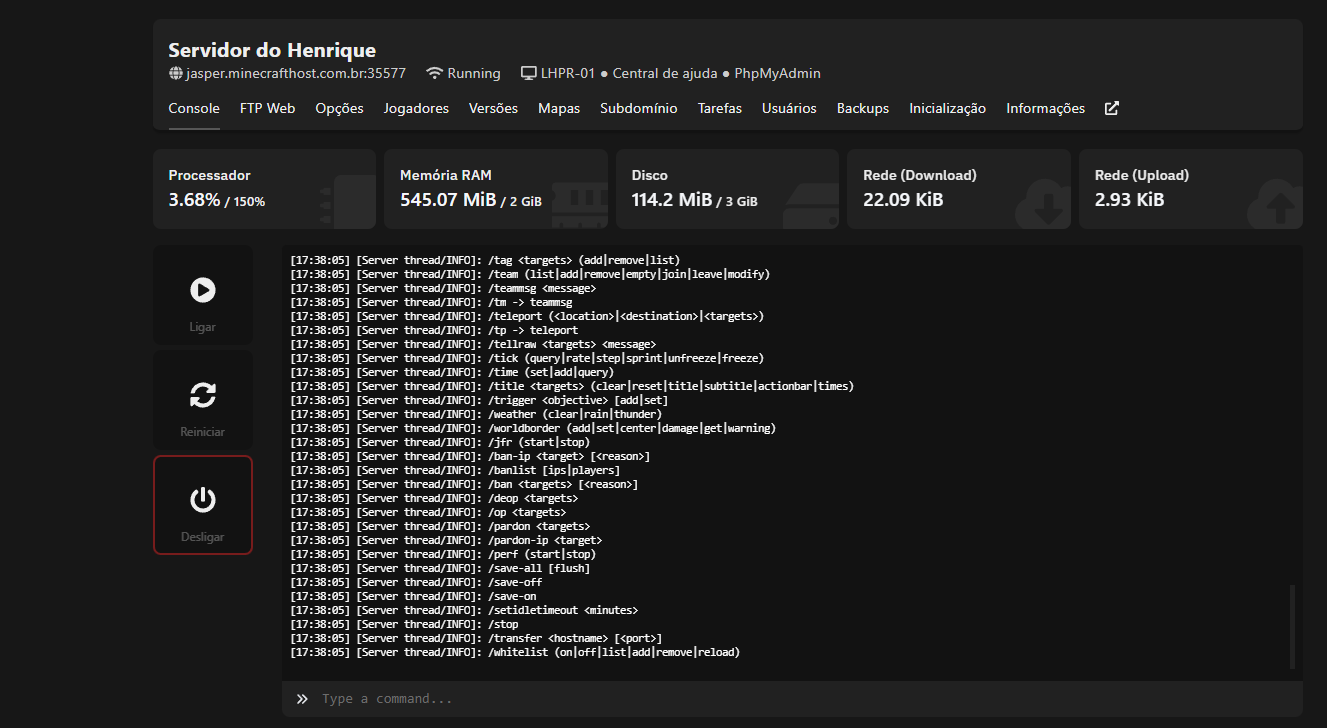Screen dimensions: 1327x728
Task: Click the wifi Running status icon
Action: (434, 74)
